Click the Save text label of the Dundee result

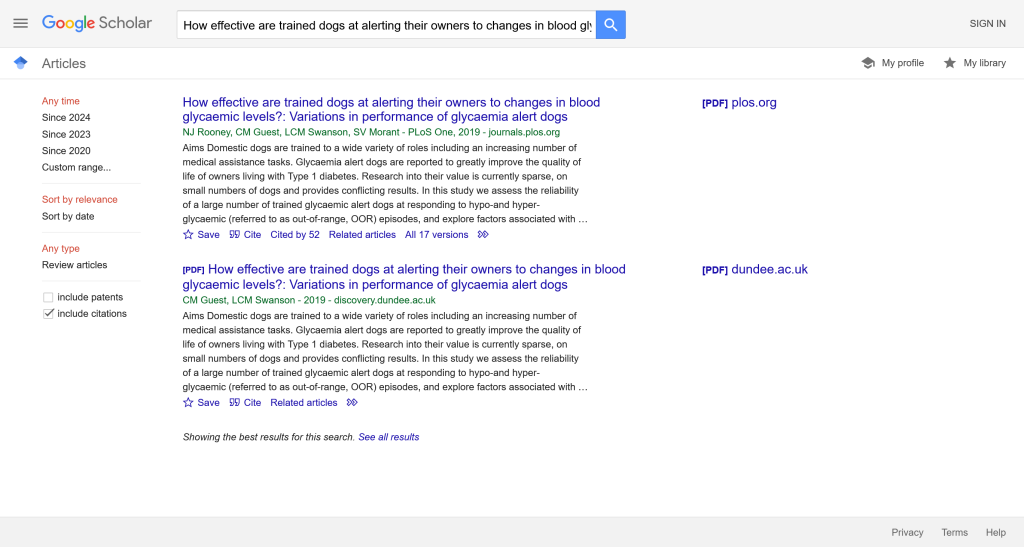click(x=208, y=402)
